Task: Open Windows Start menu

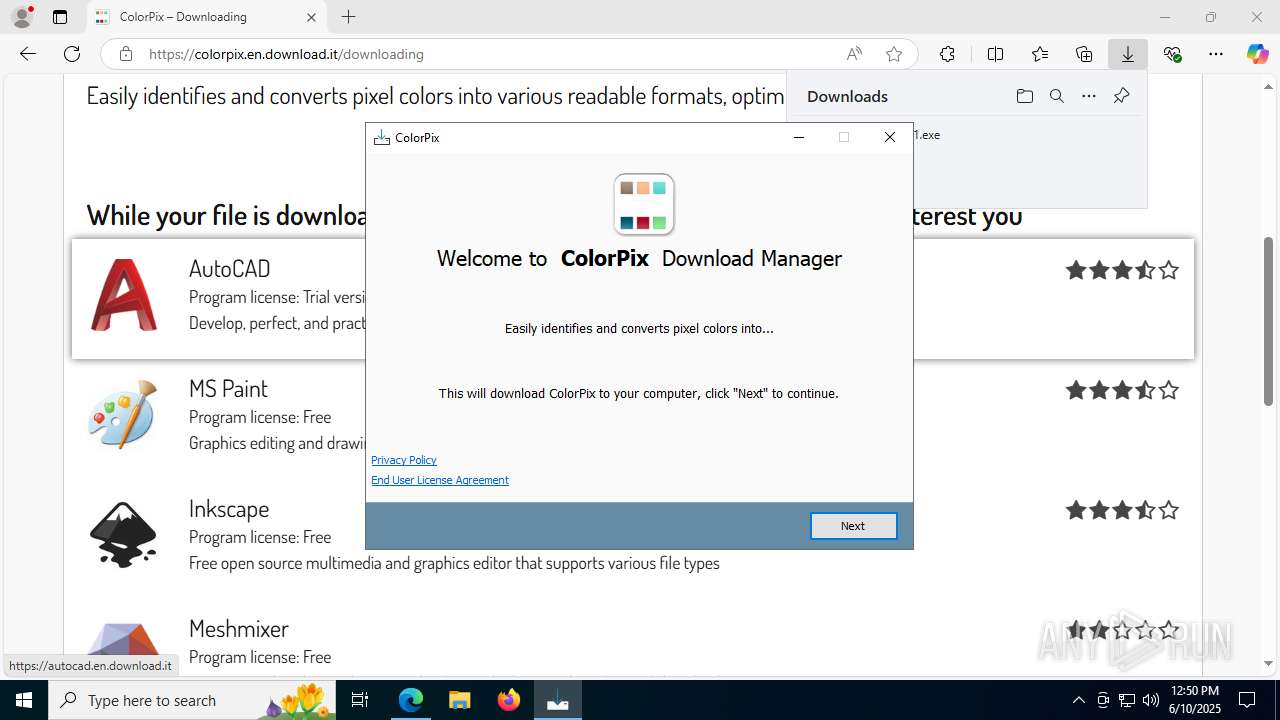Action: click(24, 700)
